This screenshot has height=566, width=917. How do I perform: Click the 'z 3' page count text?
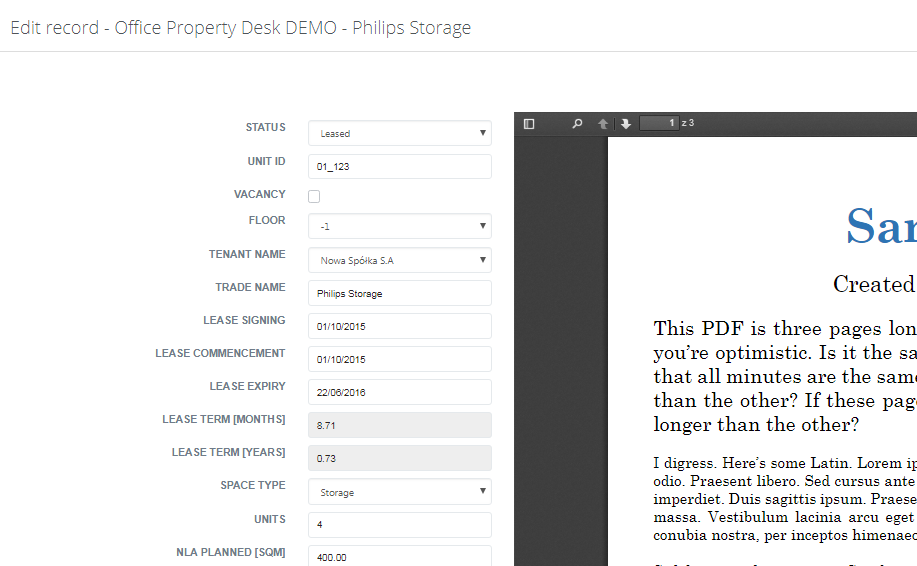pyautogui.click(x=688, y=123)
